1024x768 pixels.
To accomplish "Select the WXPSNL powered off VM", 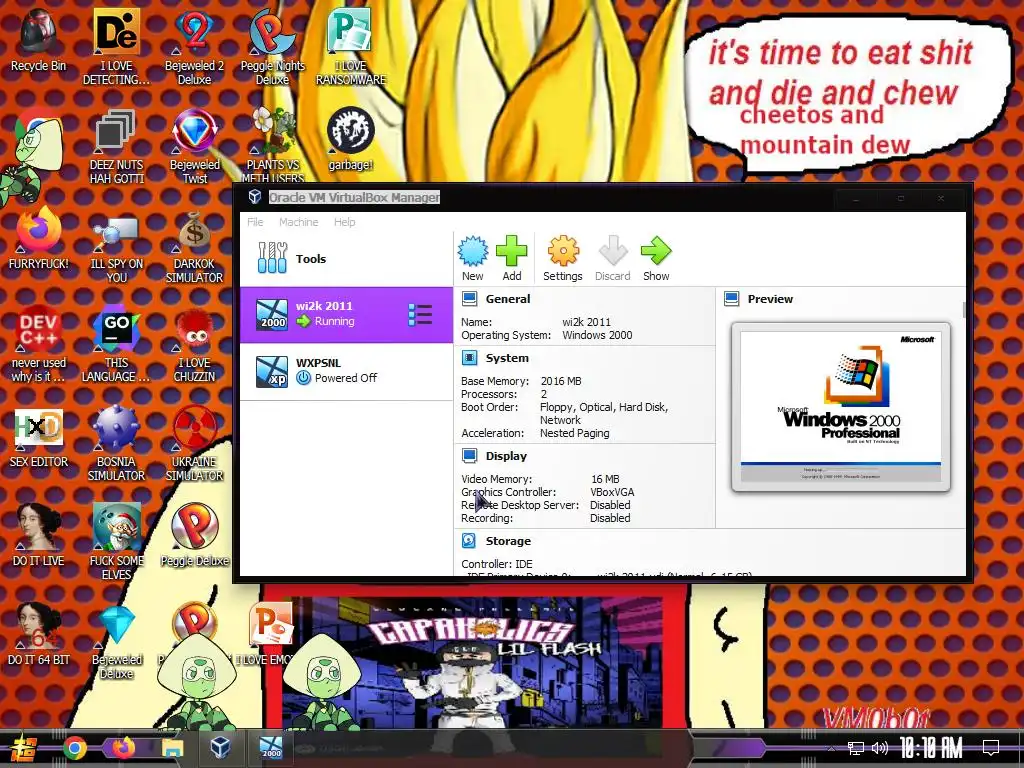I will pos(346,371).
